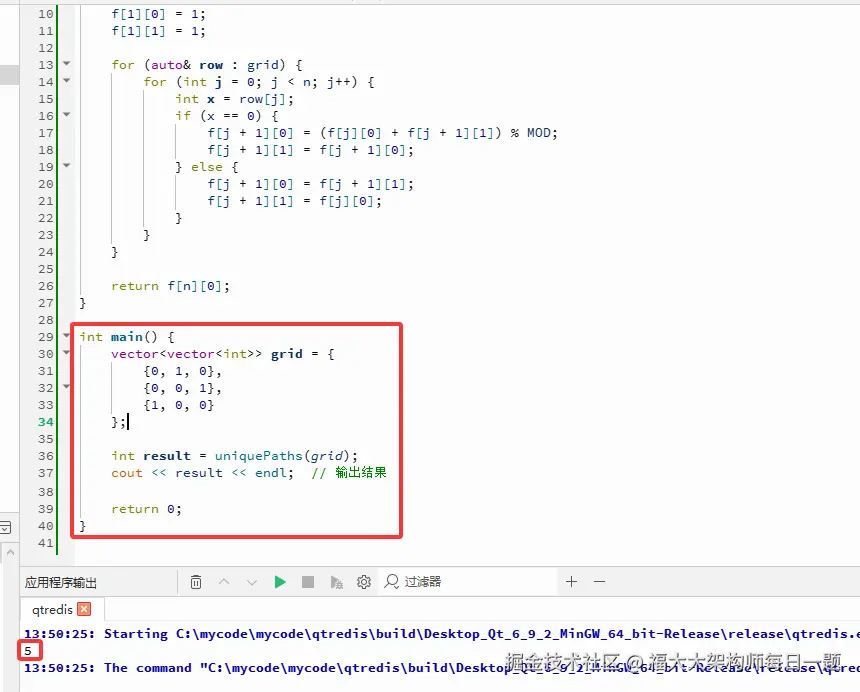Stop the running application square button

tap(308, 582)
